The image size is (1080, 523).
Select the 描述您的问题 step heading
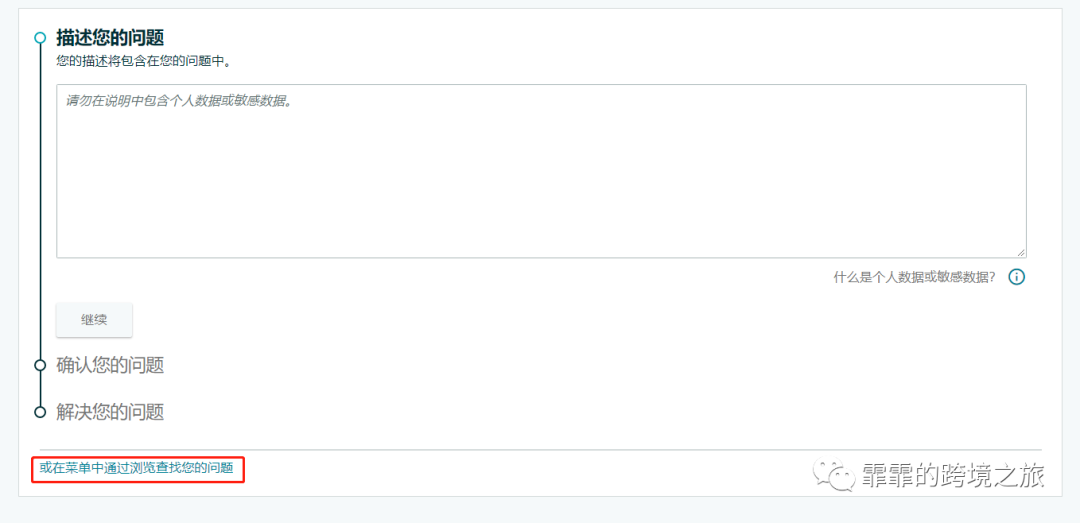[110, 37]
